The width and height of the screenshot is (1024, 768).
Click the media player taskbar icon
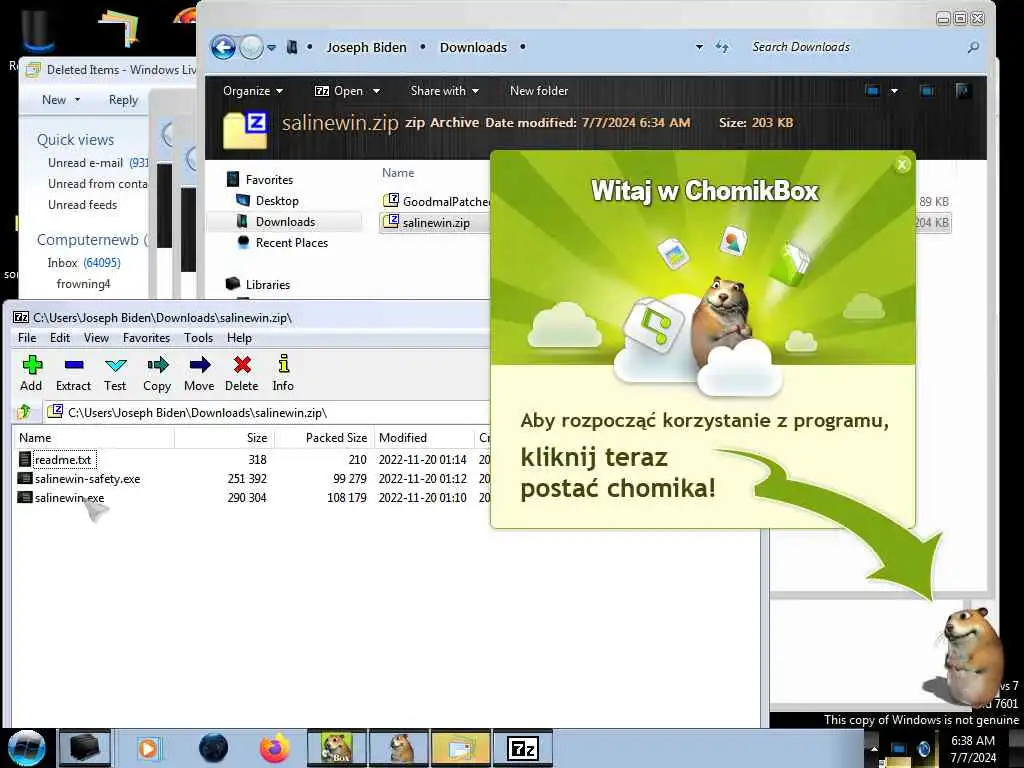(x=148, y=748)
